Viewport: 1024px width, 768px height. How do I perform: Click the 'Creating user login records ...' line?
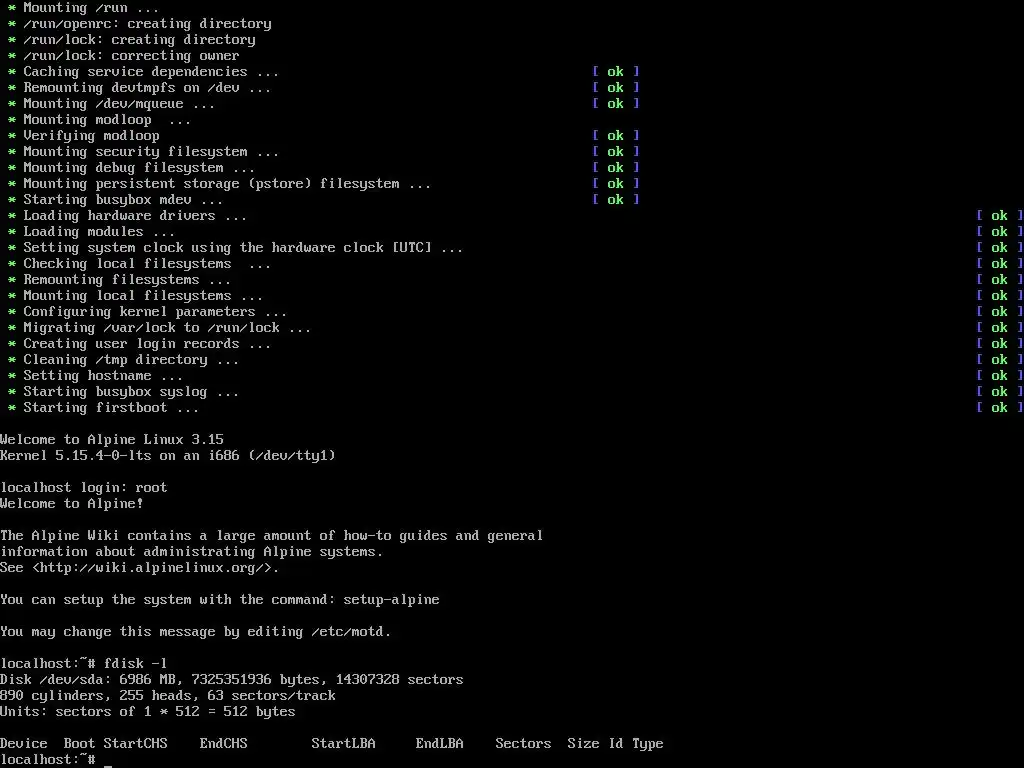[140, 344]
